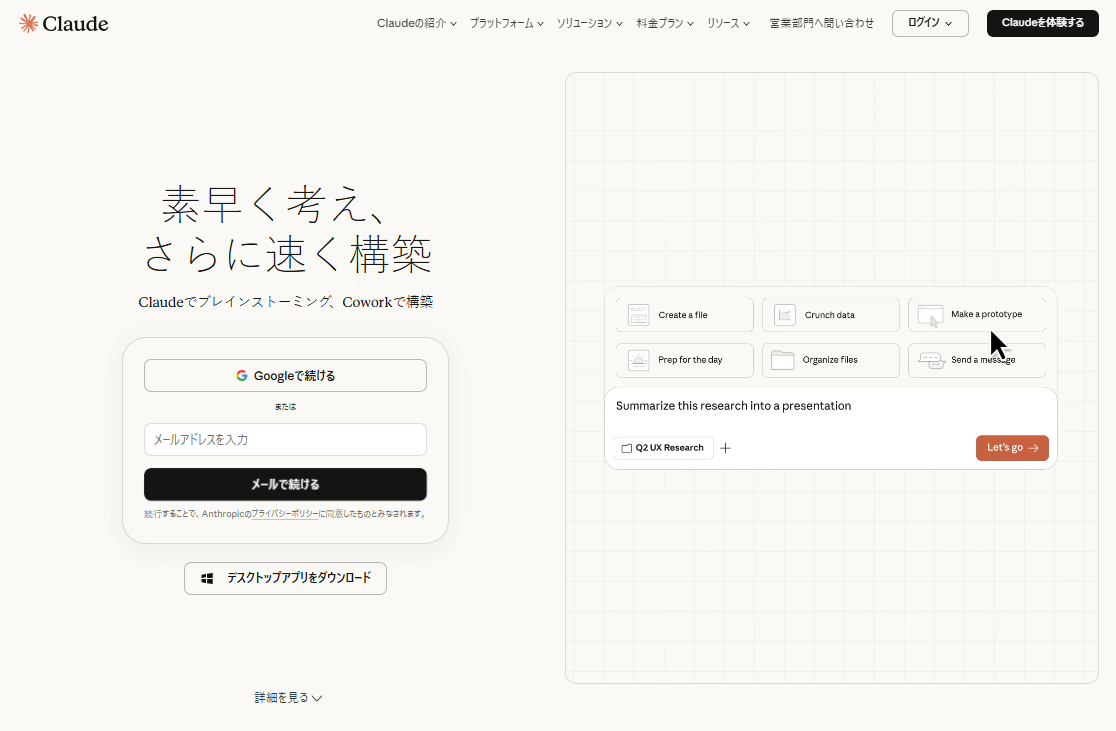The height and width of the screenshot is (731, 1116).
Task: Focus the メールアドレスを入力 field
Action: coord(285,440)
